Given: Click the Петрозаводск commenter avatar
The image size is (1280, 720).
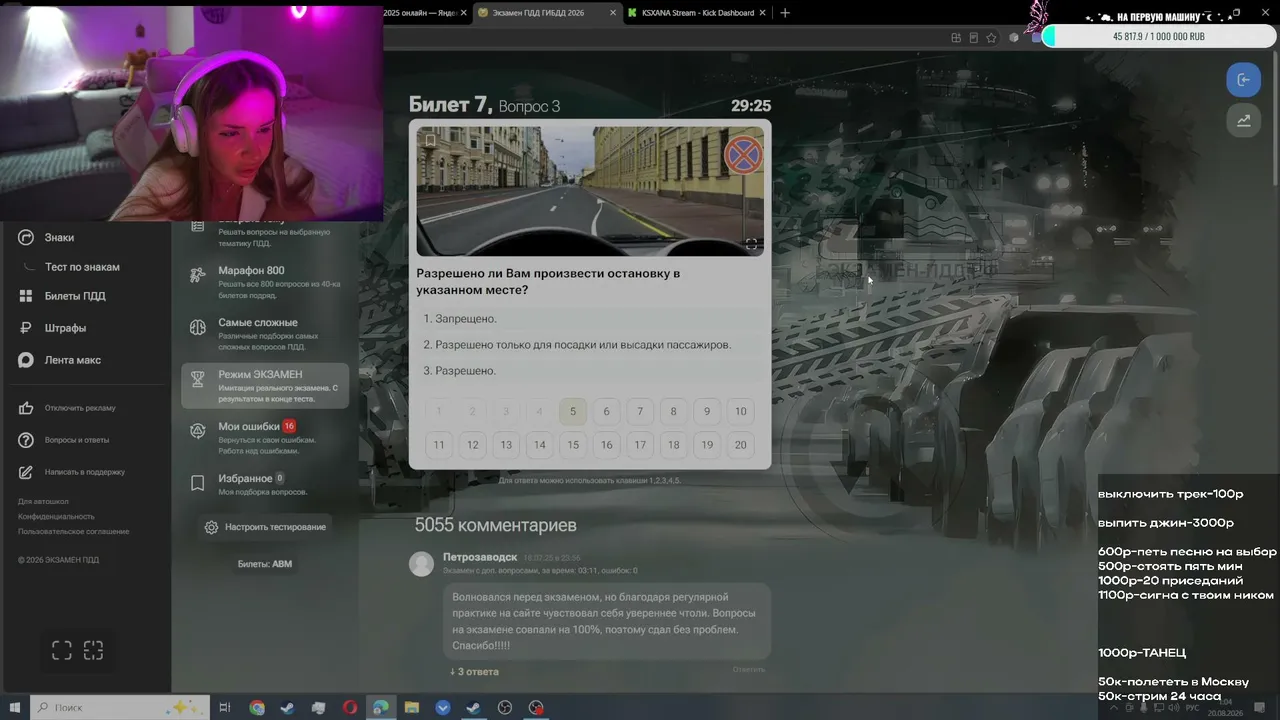Looking at the screenshot, I should (421, 564).
